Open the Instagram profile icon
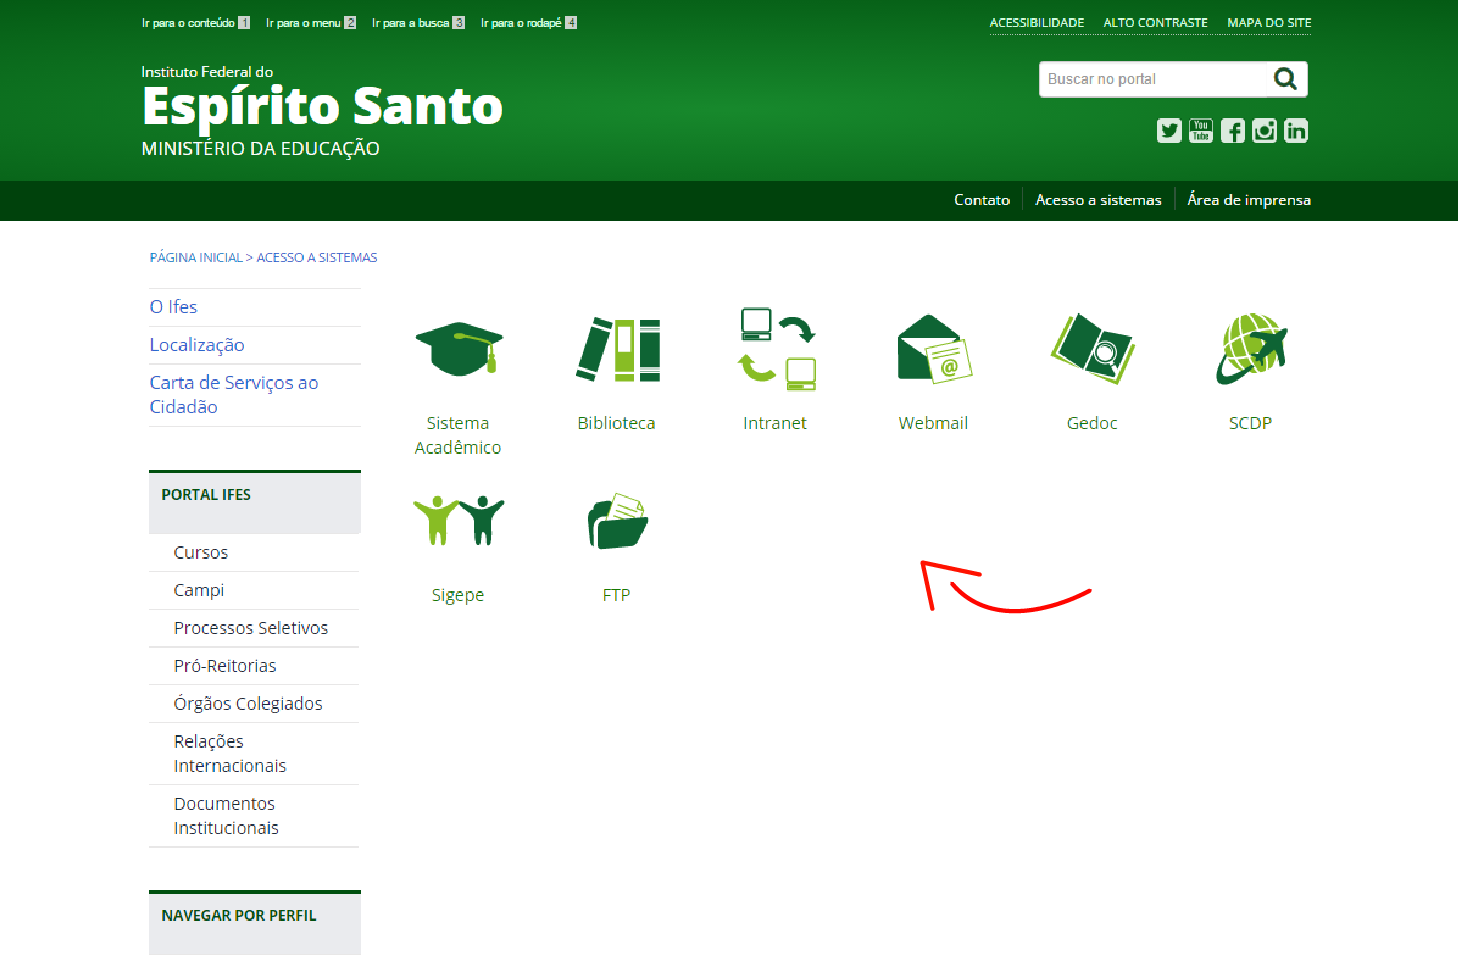The width and height of the screenshot is (1458, 963). [1264, 130]
